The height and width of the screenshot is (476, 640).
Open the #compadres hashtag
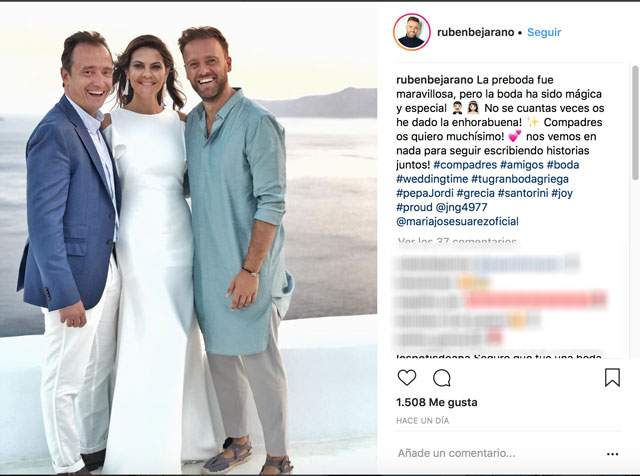465,165
